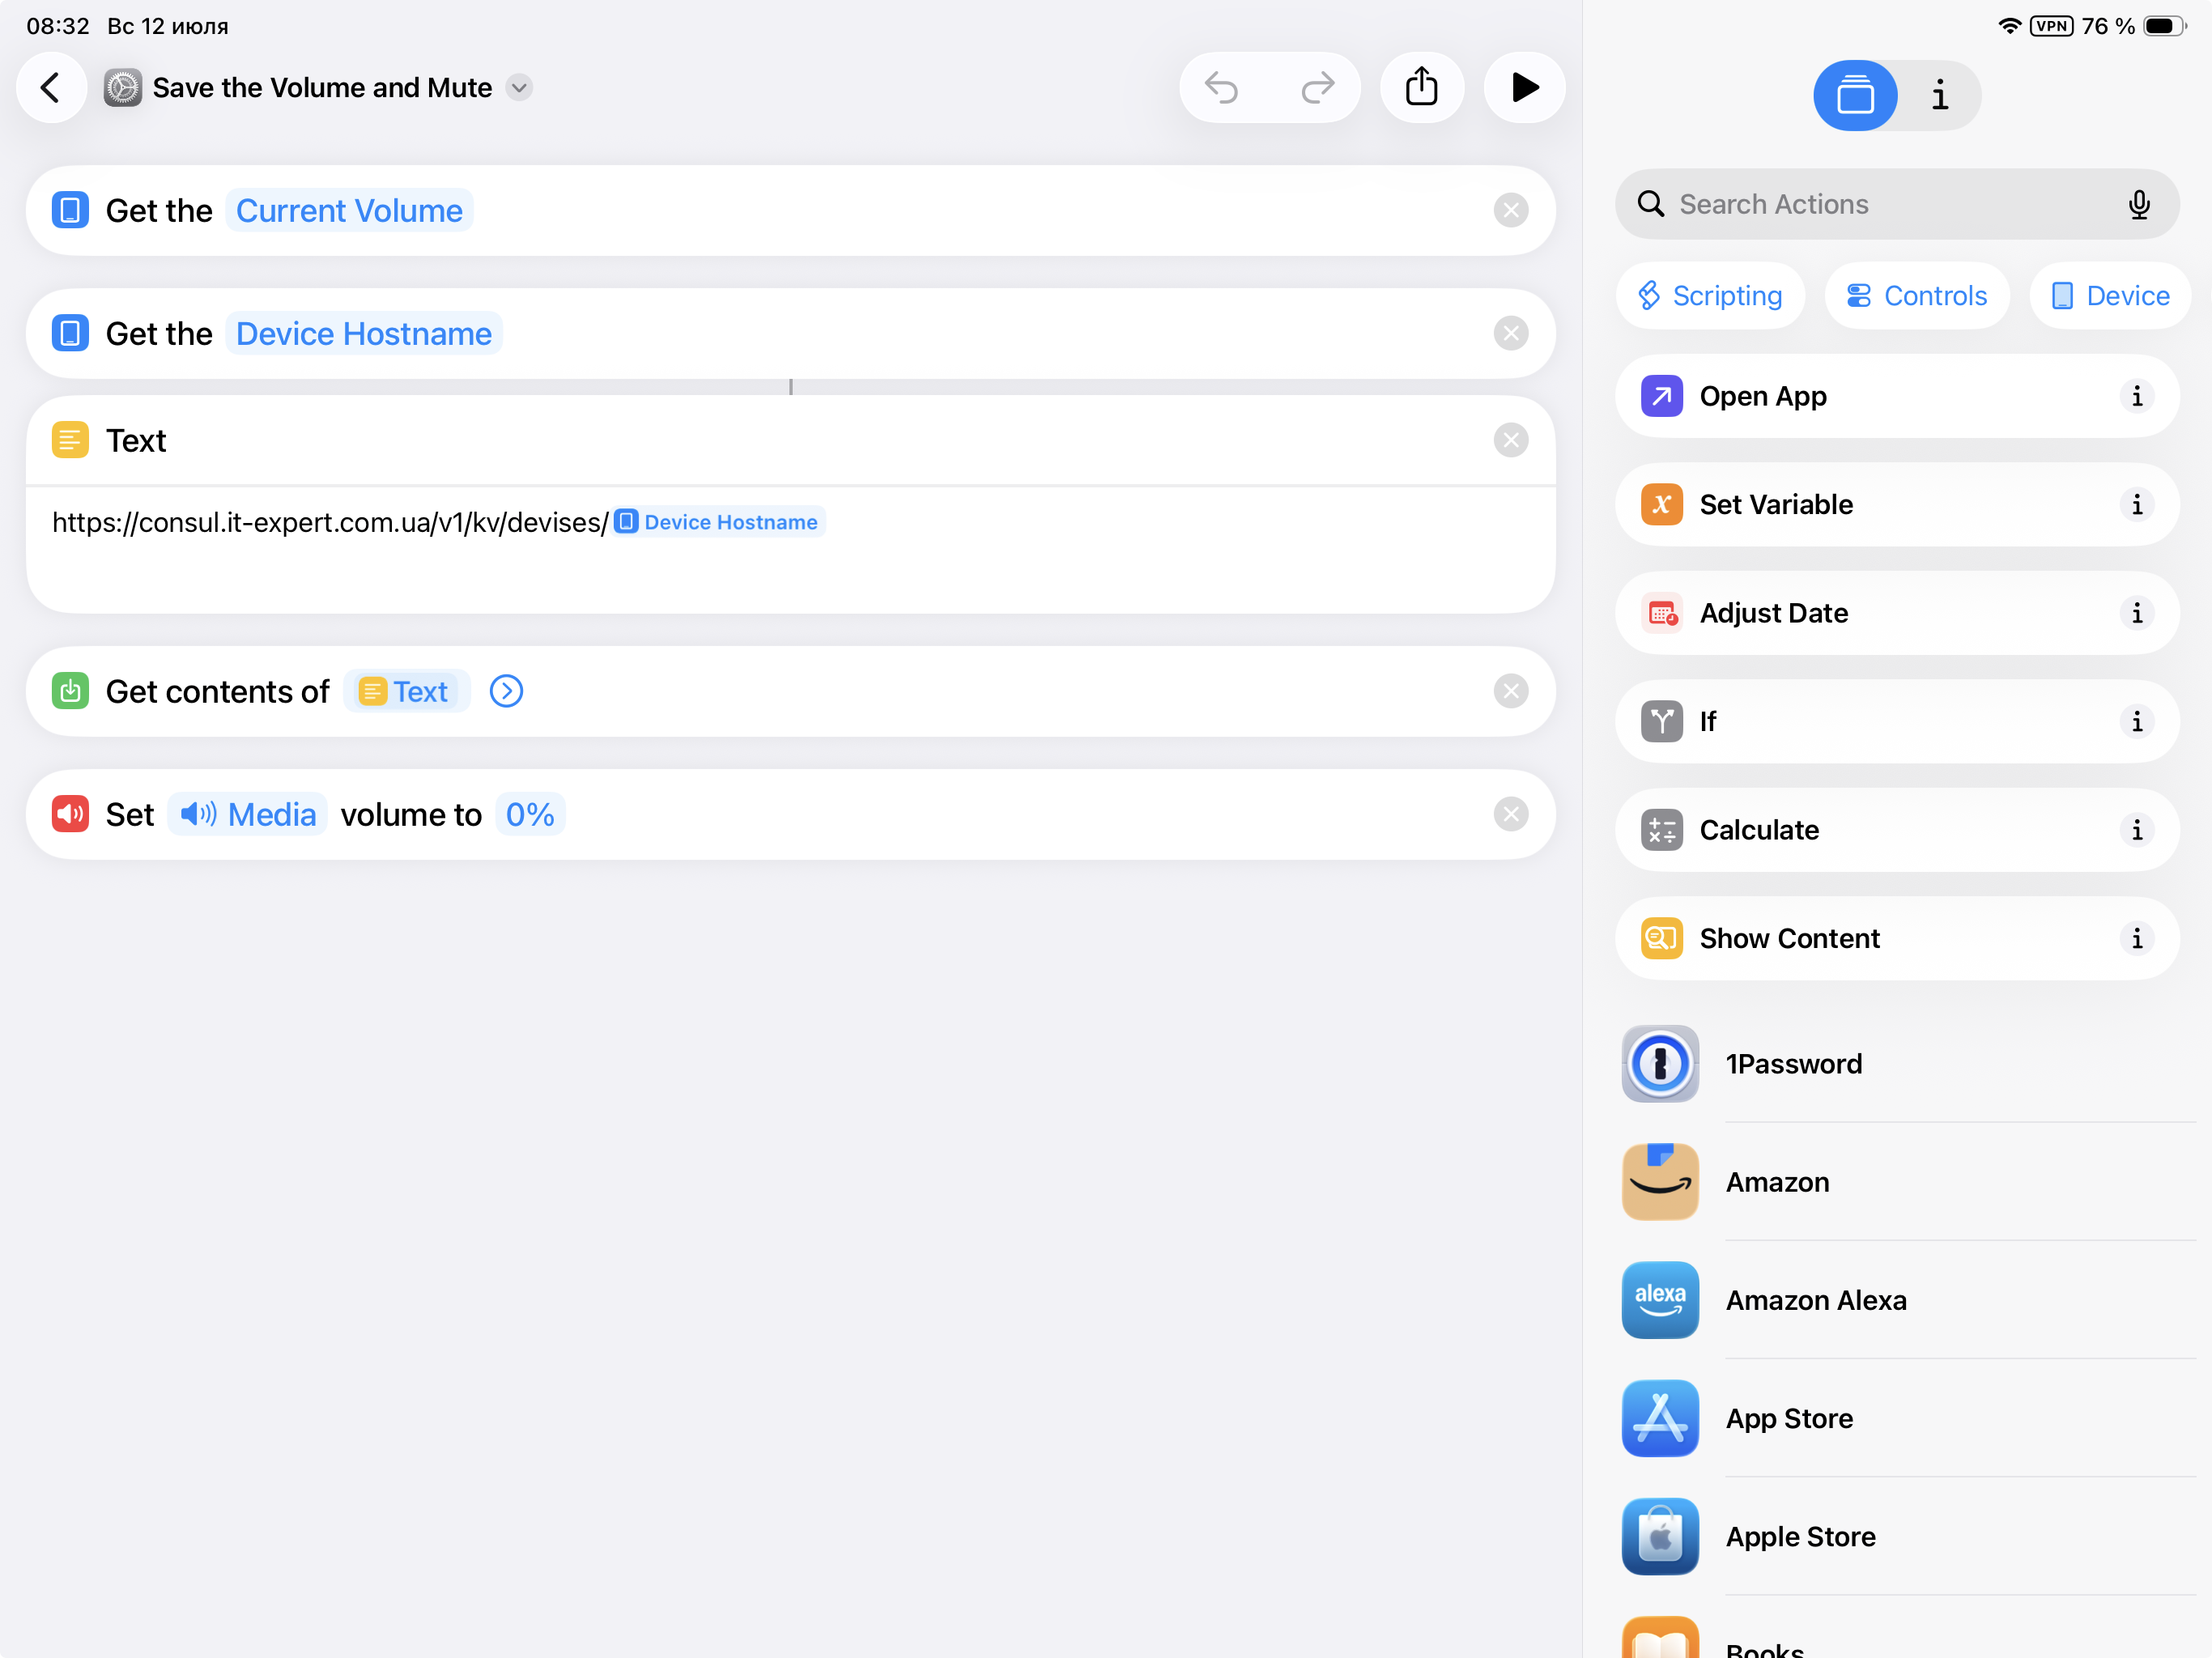Change the 0% volume value
Screen dimensions: 2212x1658
click(x=530, y=815)
